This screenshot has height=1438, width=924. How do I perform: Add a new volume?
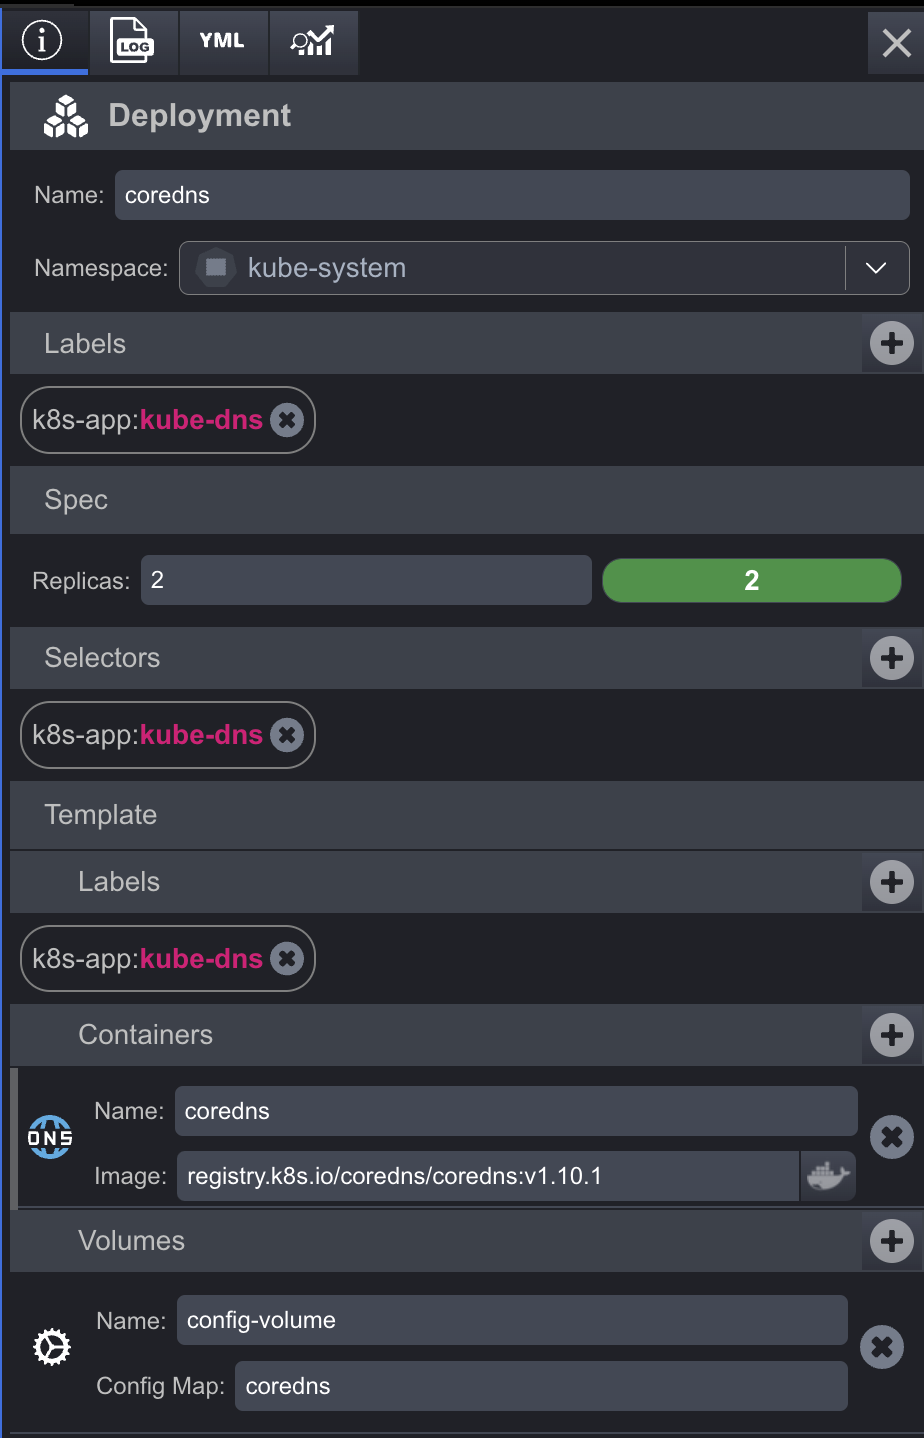point(892,1241)
